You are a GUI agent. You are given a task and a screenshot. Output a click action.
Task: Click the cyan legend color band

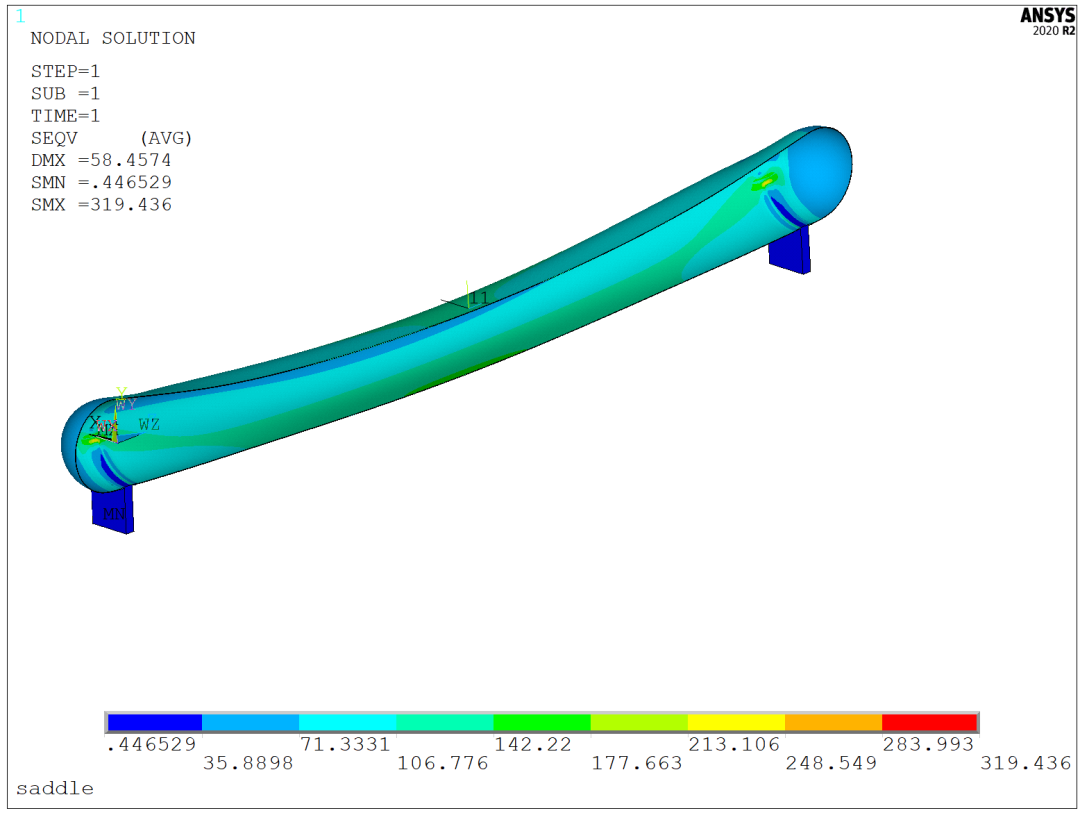point(347,722)
